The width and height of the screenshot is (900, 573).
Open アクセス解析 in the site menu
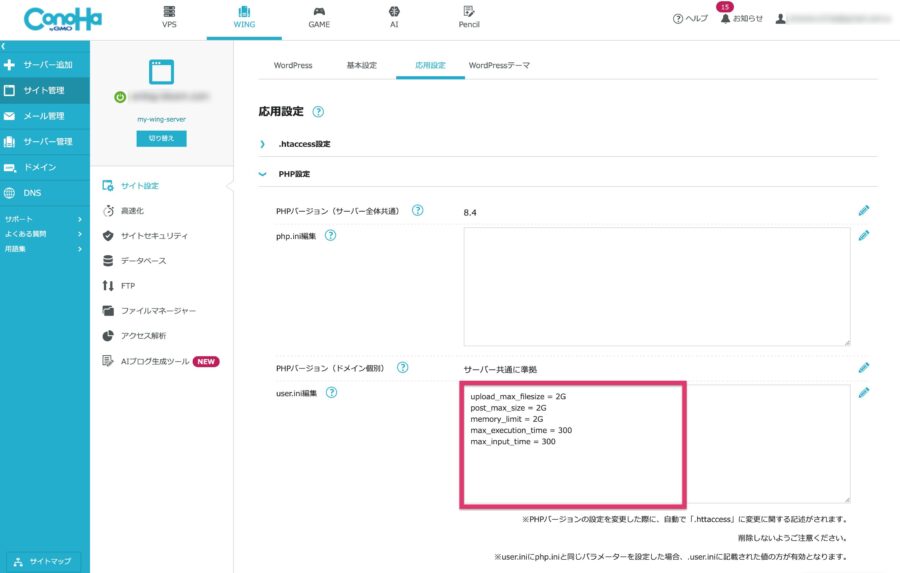(x=134, y=335)
